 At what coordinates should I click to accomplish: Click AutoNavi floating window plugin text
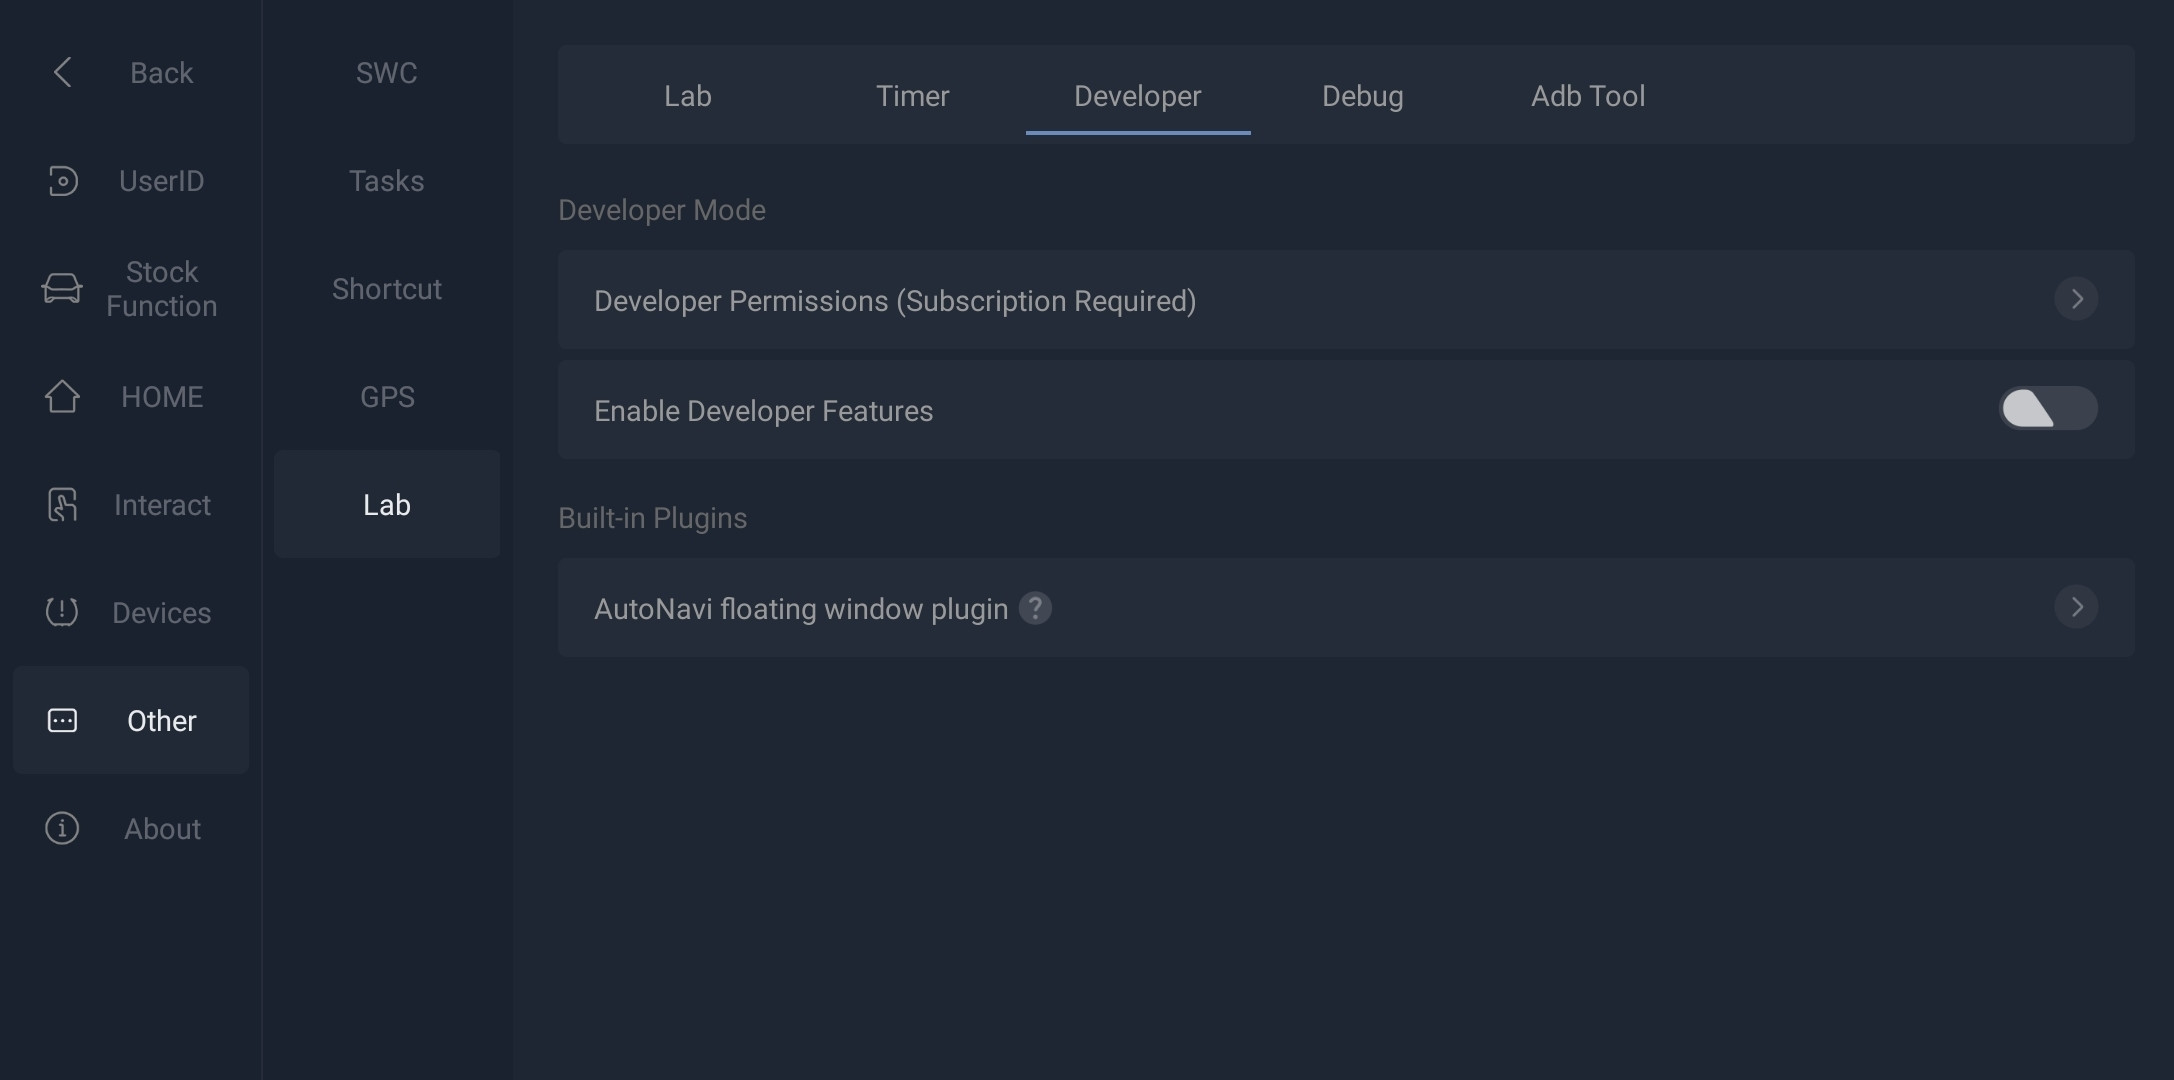[x=800, y=609]
